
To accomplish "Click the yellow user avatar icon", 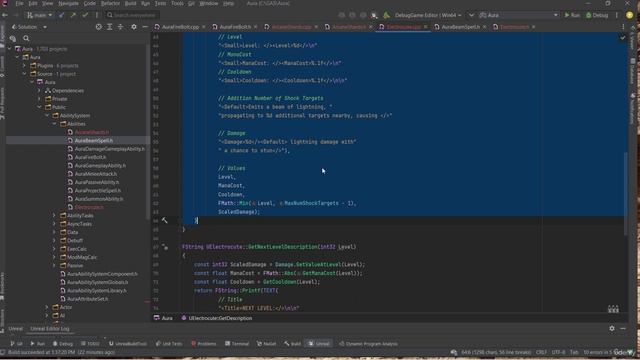I will [630, 15].
